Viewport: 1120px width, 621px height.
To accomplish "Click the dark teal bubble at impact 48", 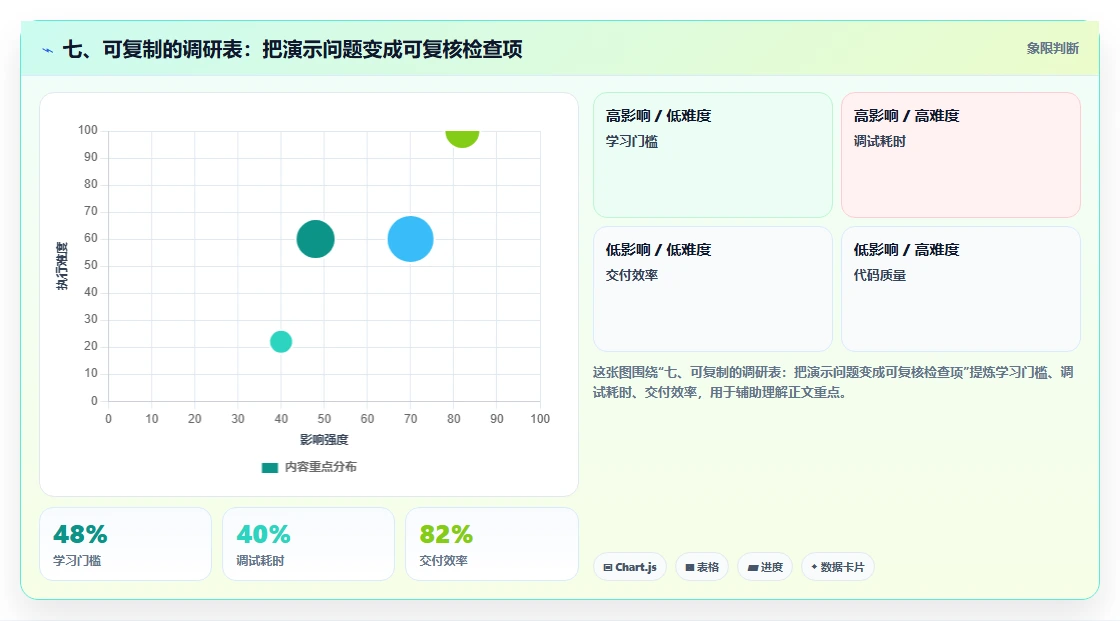I will tap(316, 239).
